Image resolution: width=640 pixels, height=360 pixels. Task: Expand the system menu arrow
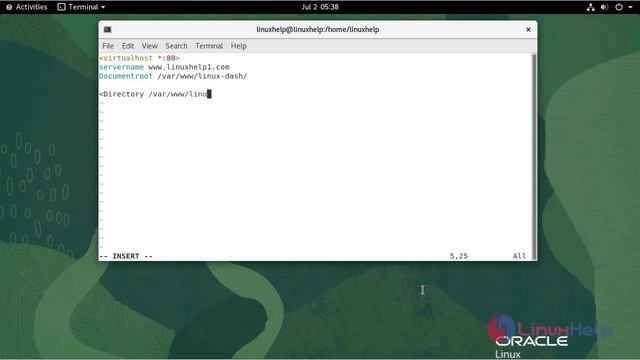[630, 7]
